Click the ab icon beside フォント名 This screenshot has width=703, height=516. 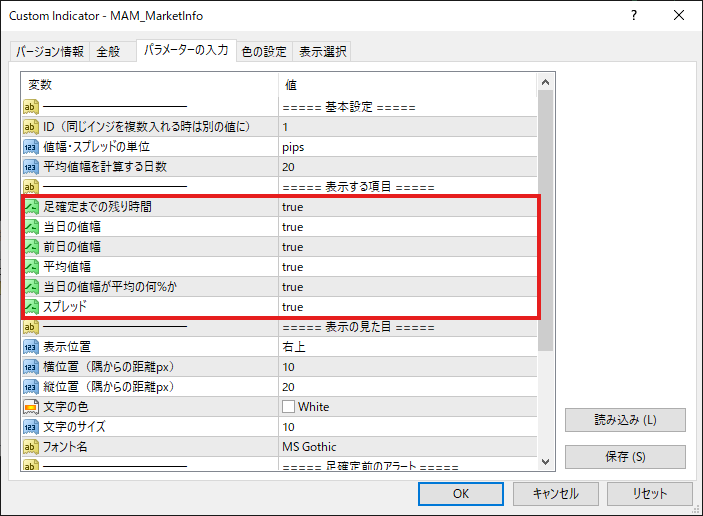tap(30, 447)
